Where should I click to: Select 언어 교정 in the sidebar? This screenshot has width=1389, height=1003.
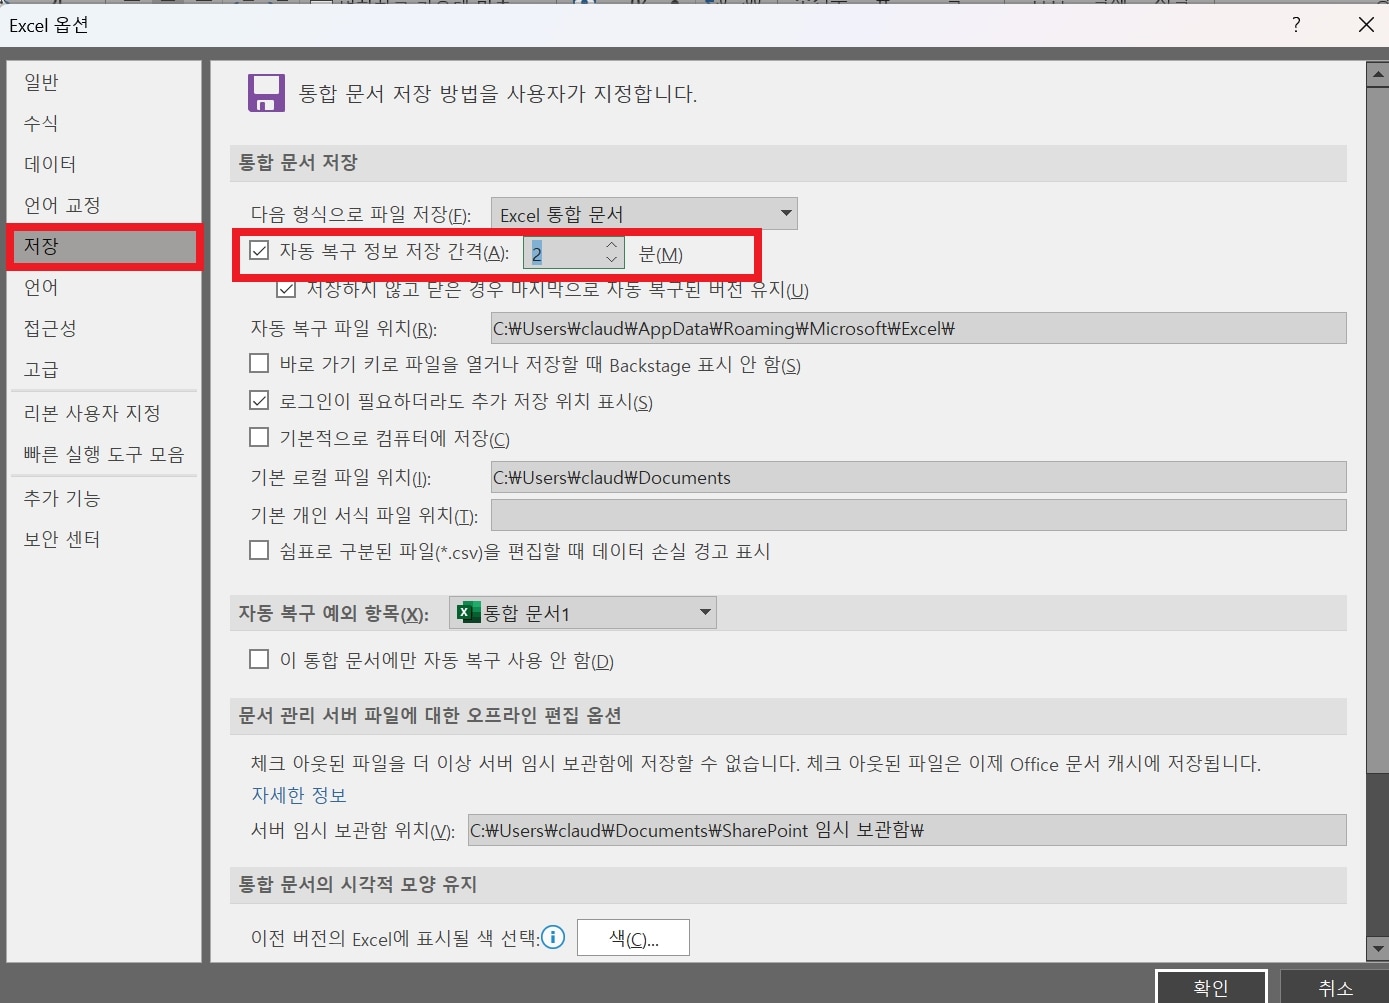click(62, 205)
